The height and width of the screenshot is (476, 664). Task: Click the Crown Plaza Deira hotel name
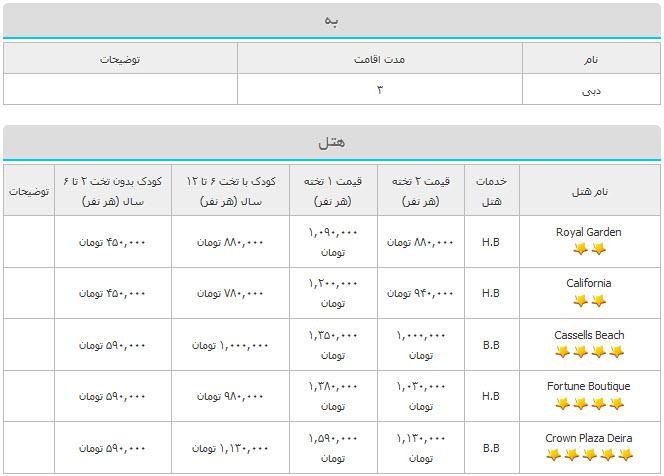(589, 438)
